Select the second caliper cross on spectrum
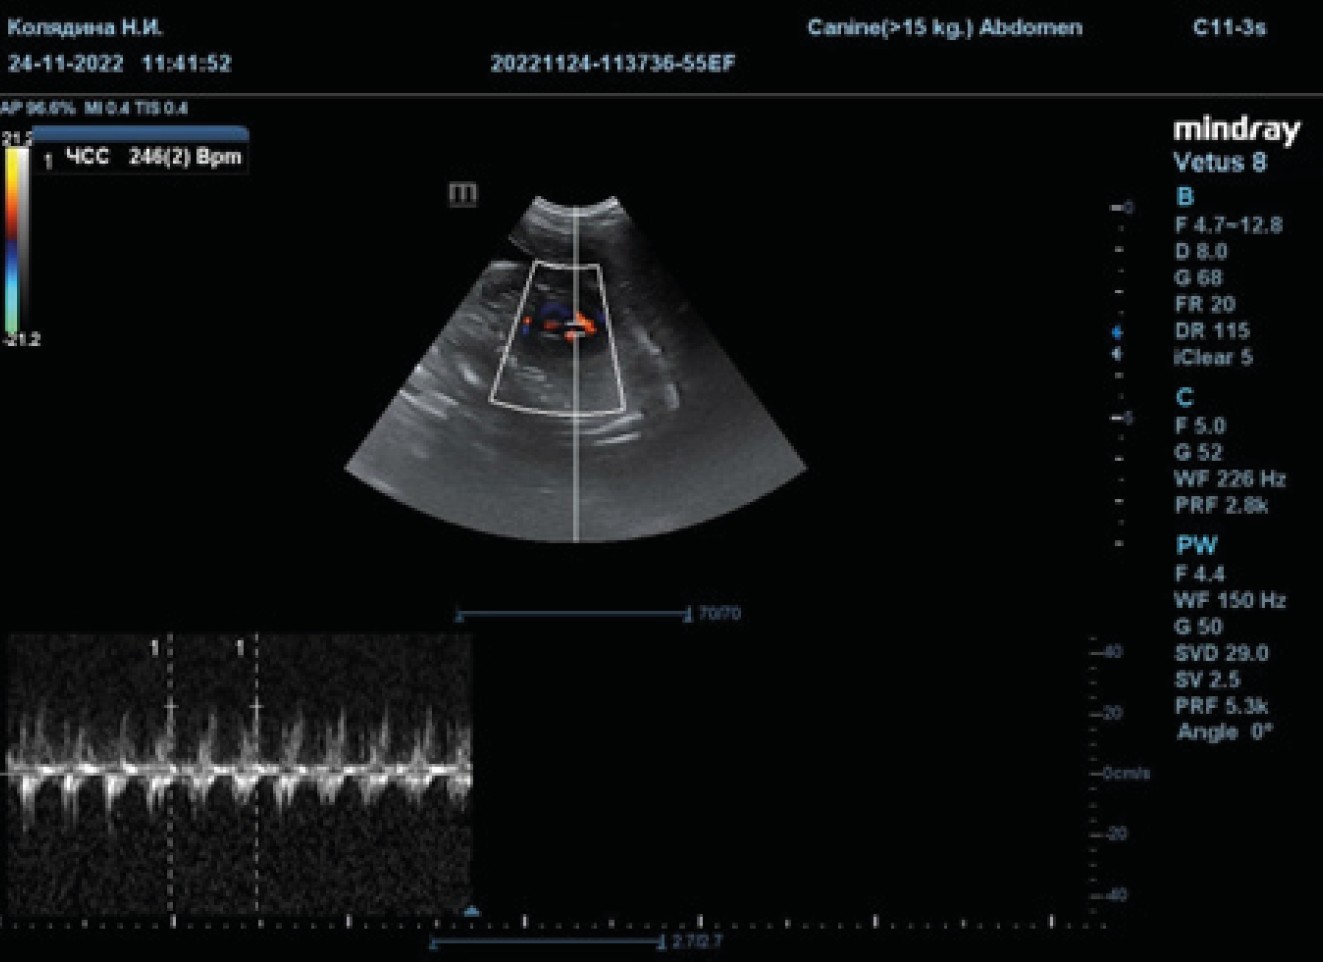This screenshot has width=1323, height=962. point(256,706)
